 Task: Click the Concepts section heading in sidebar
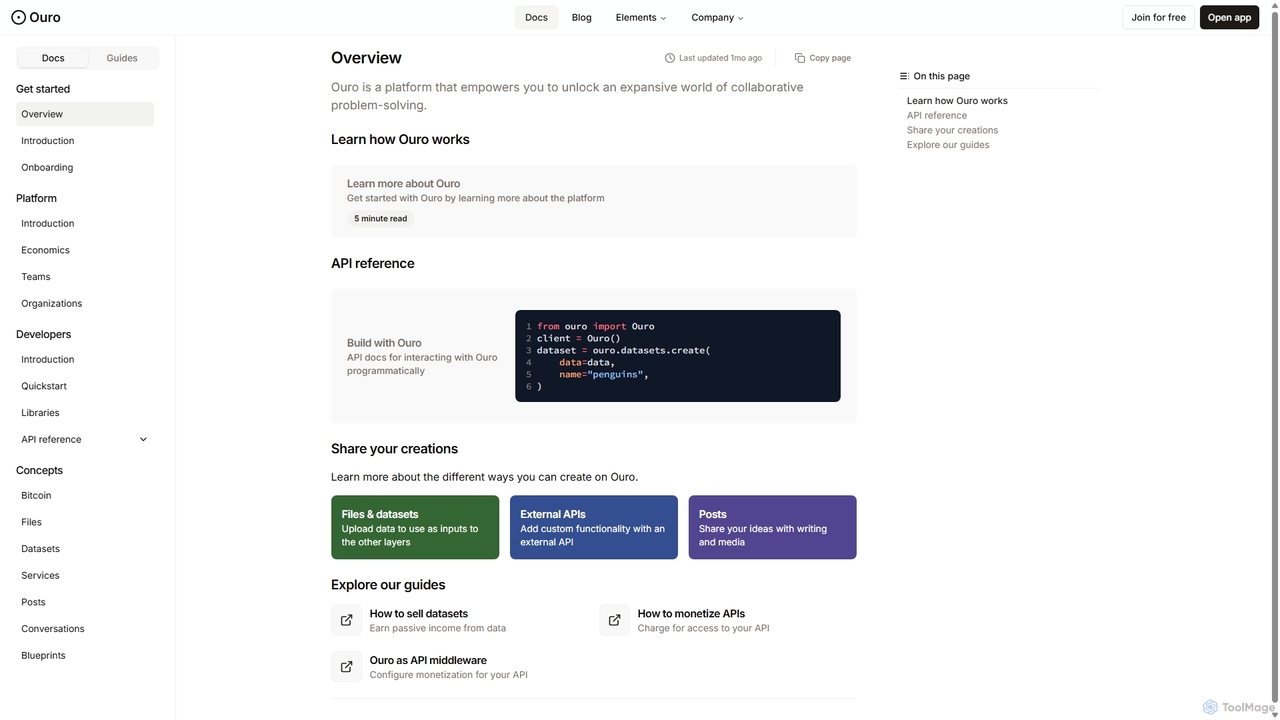point(39,470)
